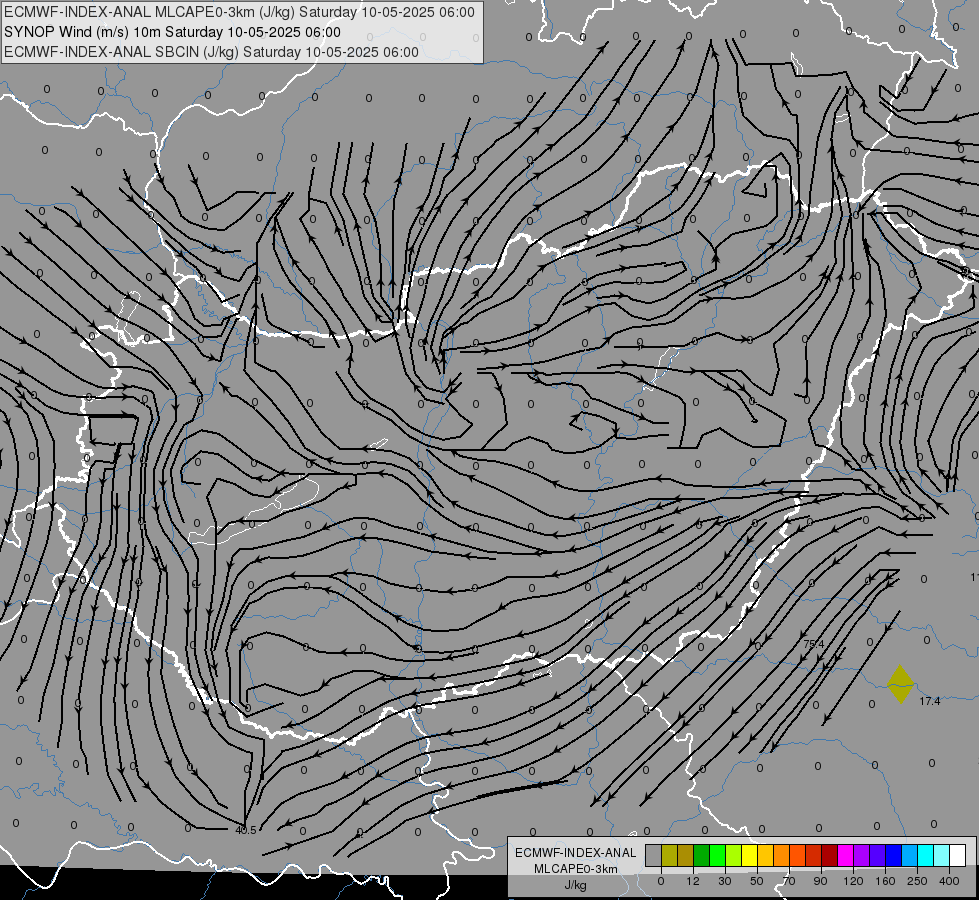Click the legend tick label 160
The width and height of the screenshot is (979, 900).
(x=885, y=881)
